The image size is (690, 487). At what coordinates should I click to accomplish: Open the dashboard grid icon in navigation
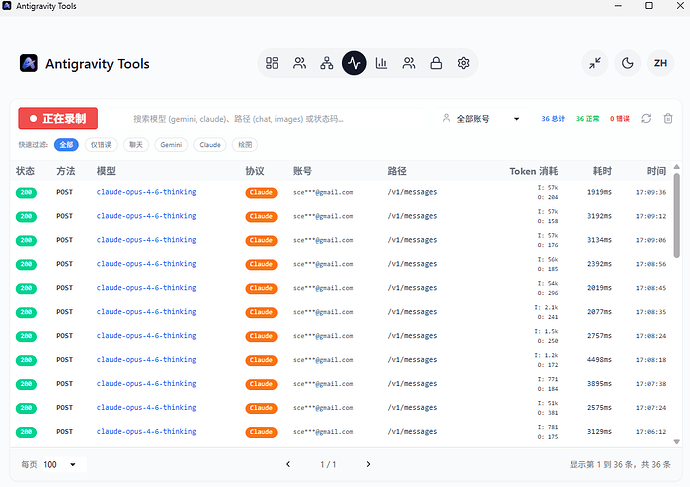[272, 63]
